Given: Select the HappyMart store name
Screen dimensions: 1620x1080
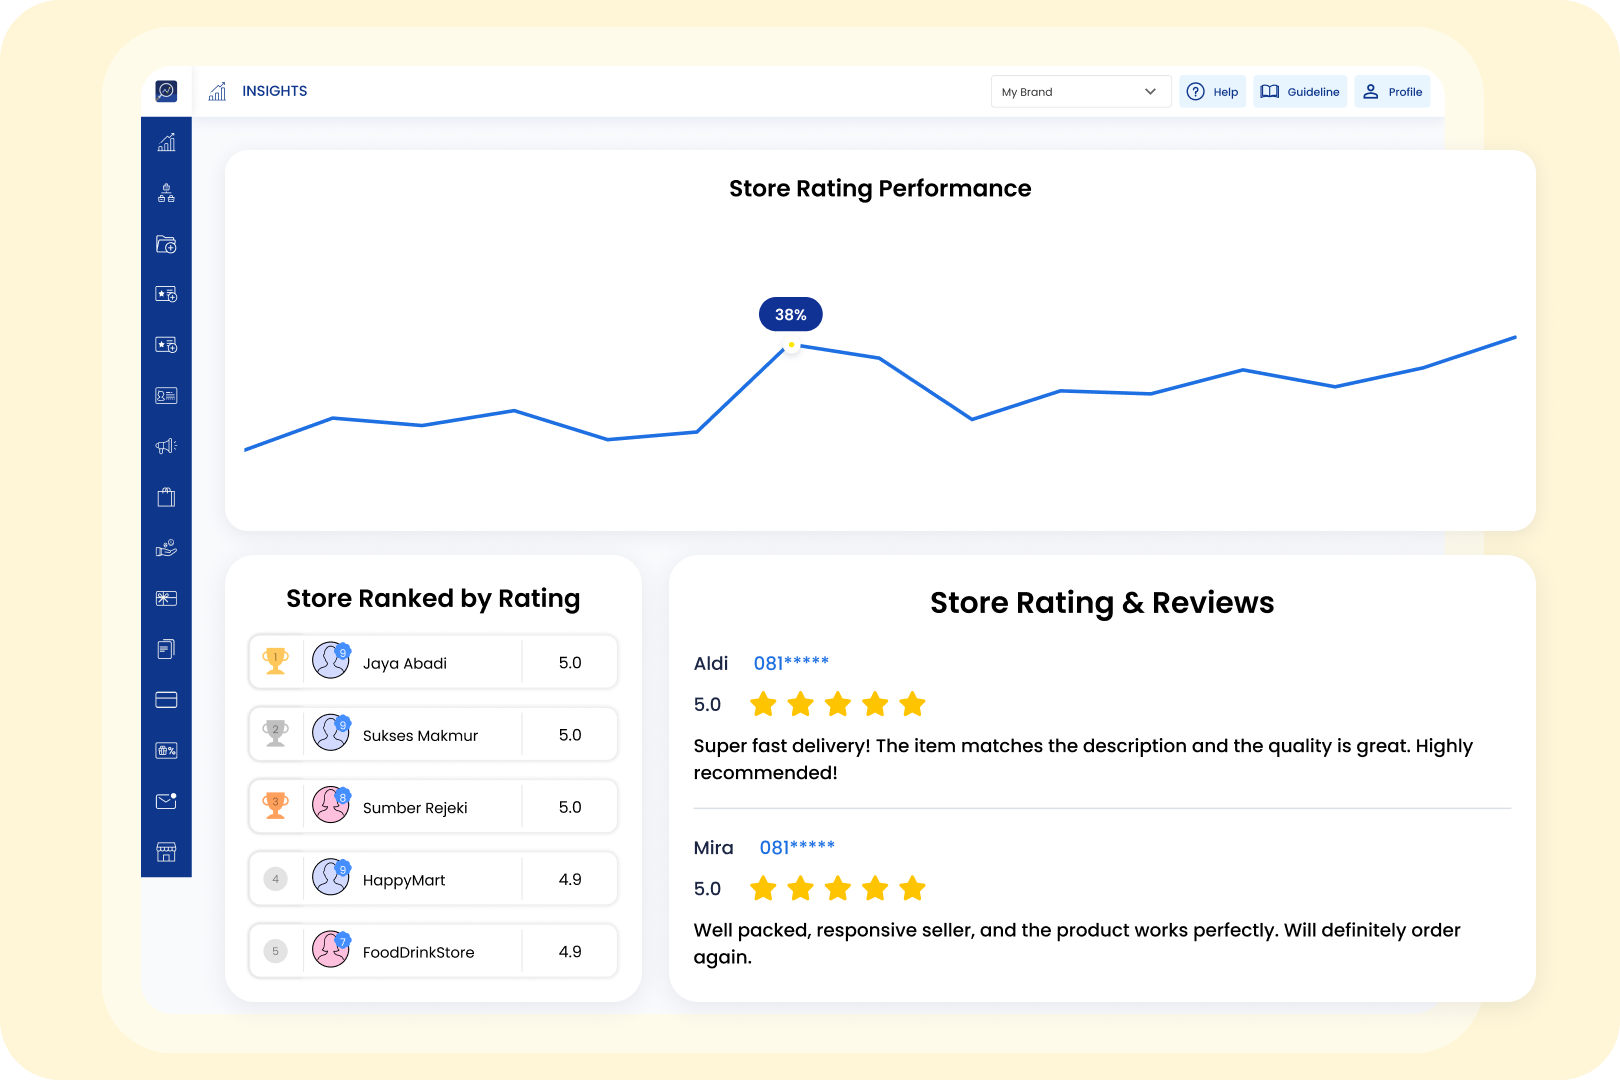Looking at the screenshot, I should [404, 880].
